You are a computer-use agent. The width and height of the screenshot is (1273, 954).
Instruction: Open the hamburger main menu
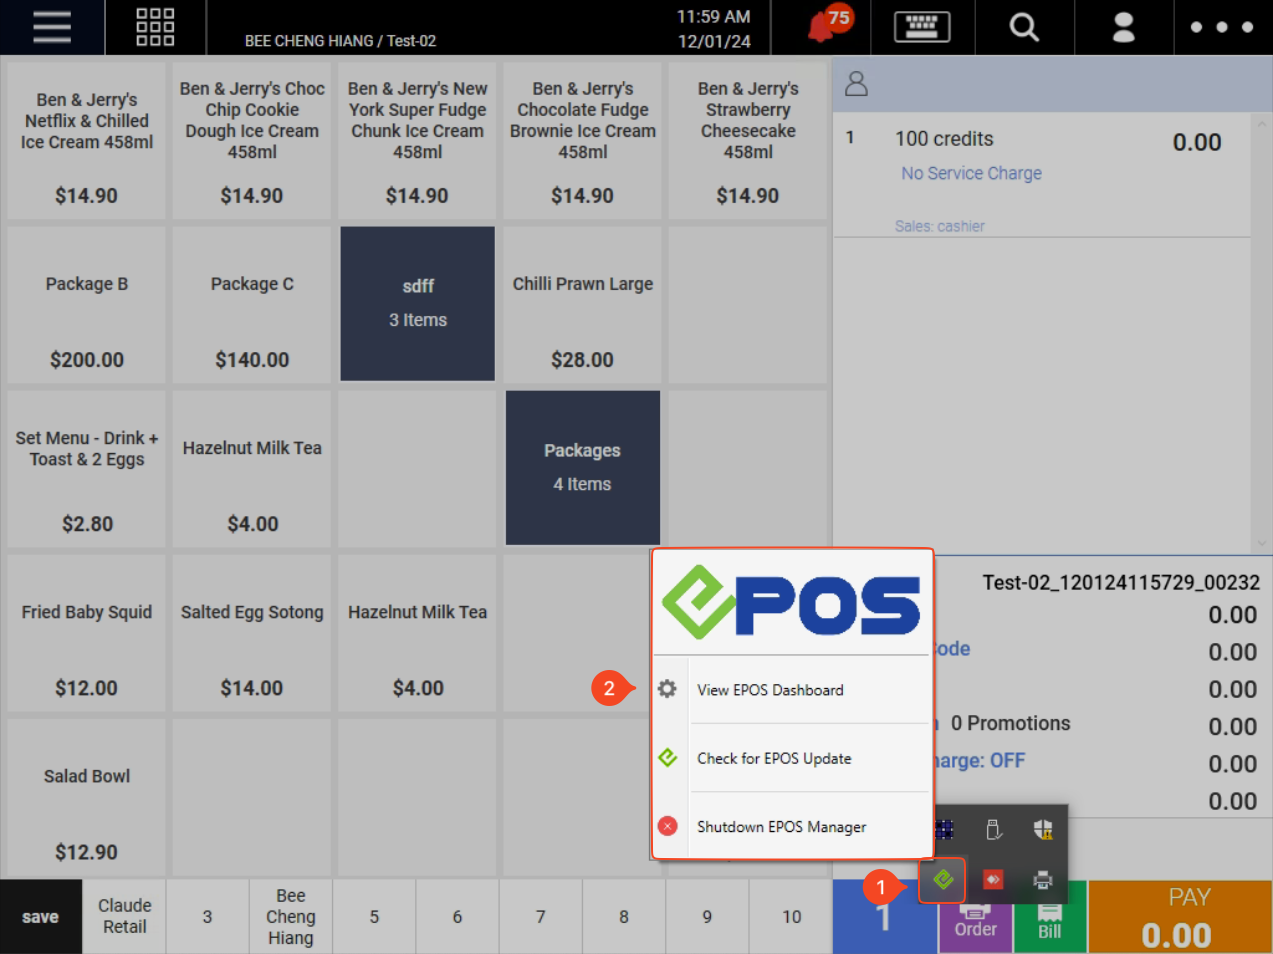tap(52, 27)
